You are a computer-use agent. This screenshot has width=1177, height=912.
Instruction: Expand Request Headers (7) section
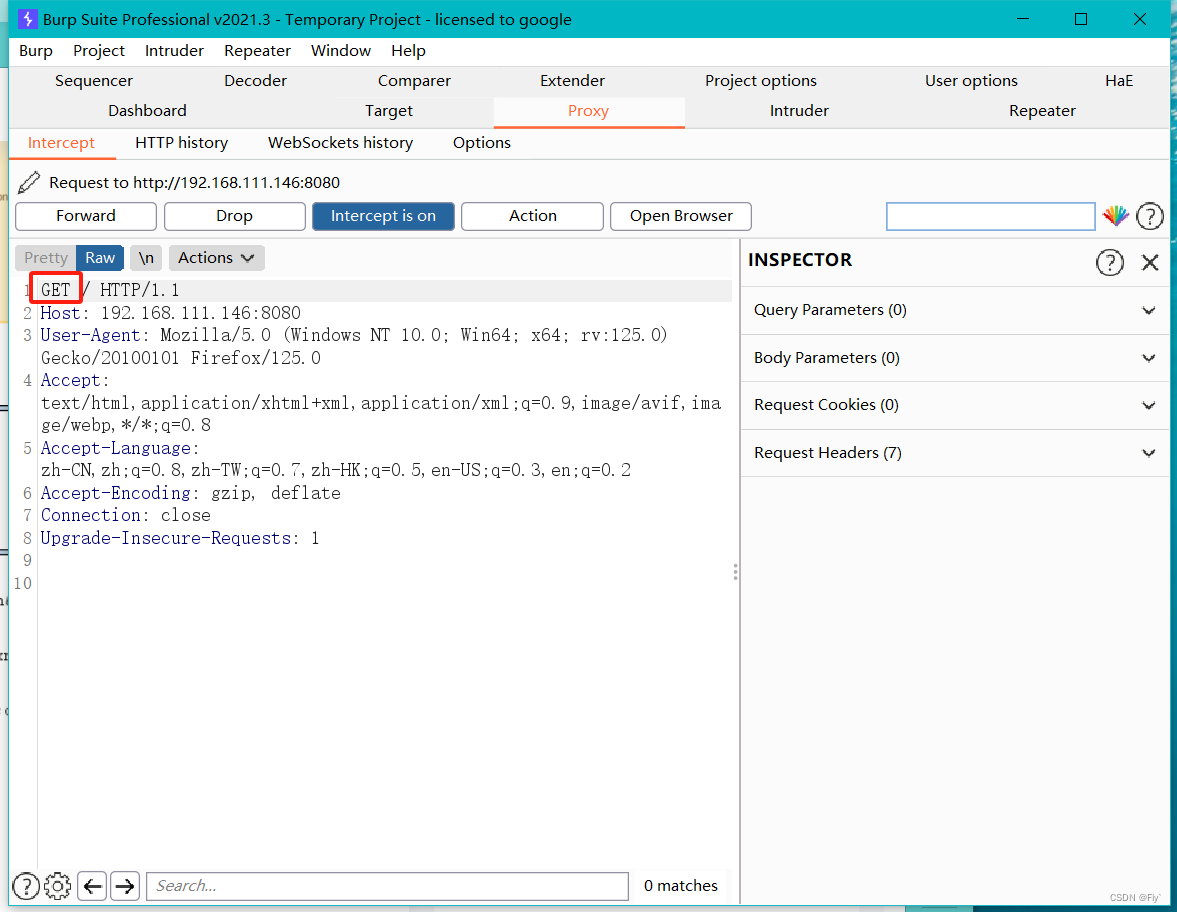point(955,453)
